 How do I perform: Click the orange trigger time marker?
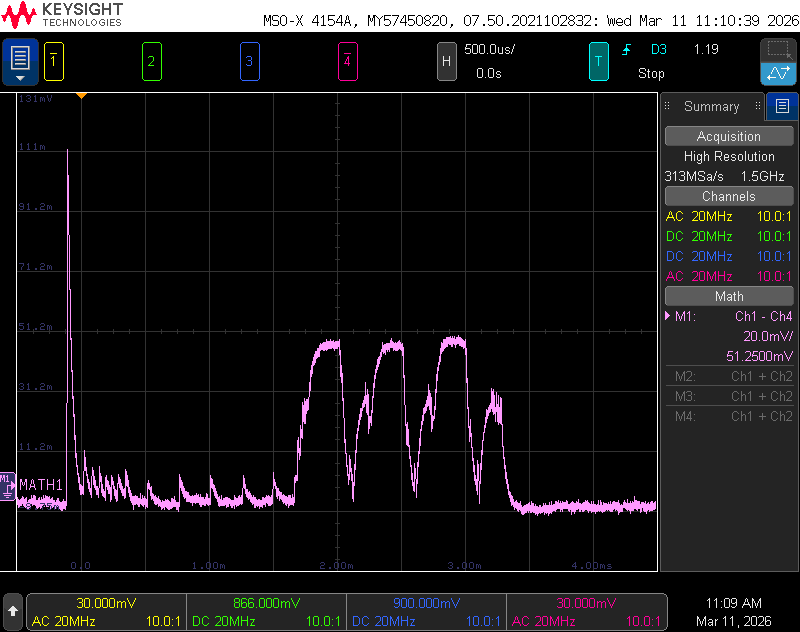(x=81, y=96)
